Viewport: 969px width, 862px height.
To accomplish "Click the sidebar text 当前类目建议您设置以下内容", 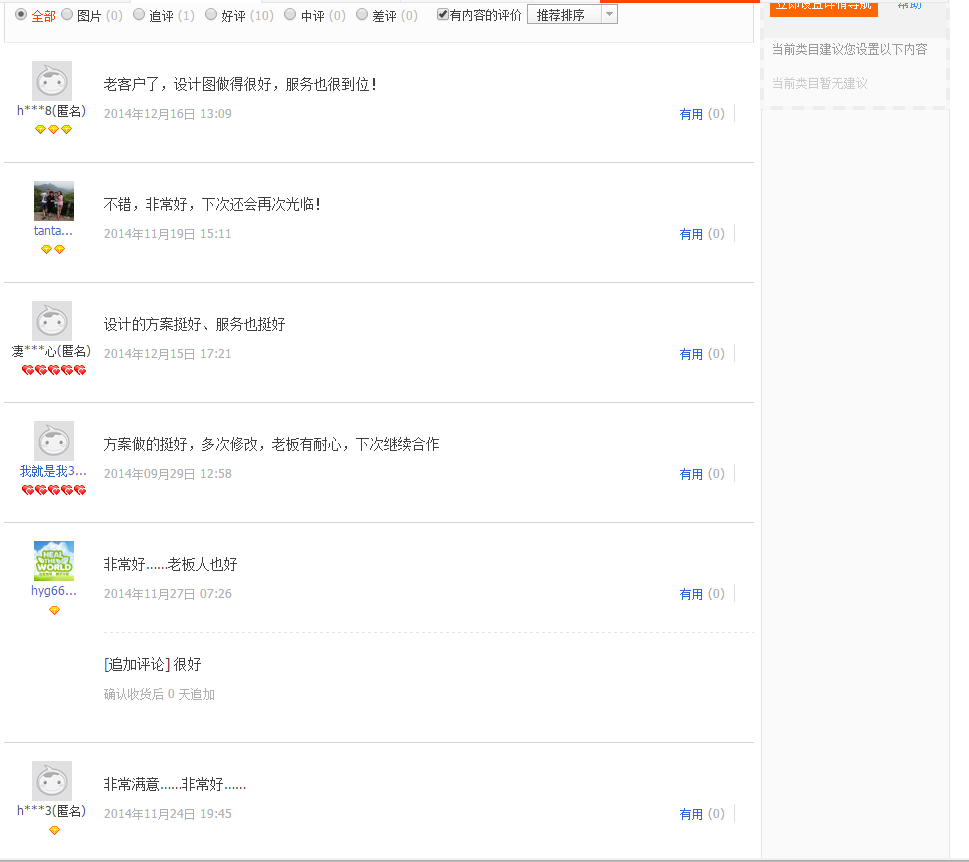I will [849, 49].
